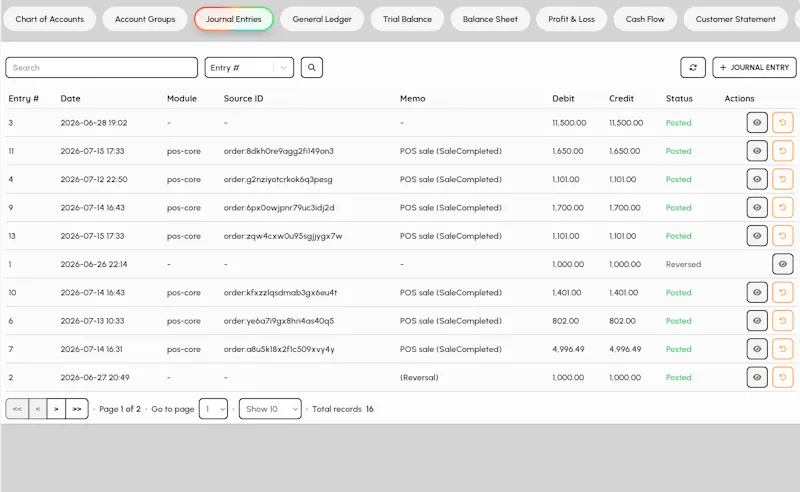800x492 pixels.
Task: Click the Status column header
Action: [679, 99]
